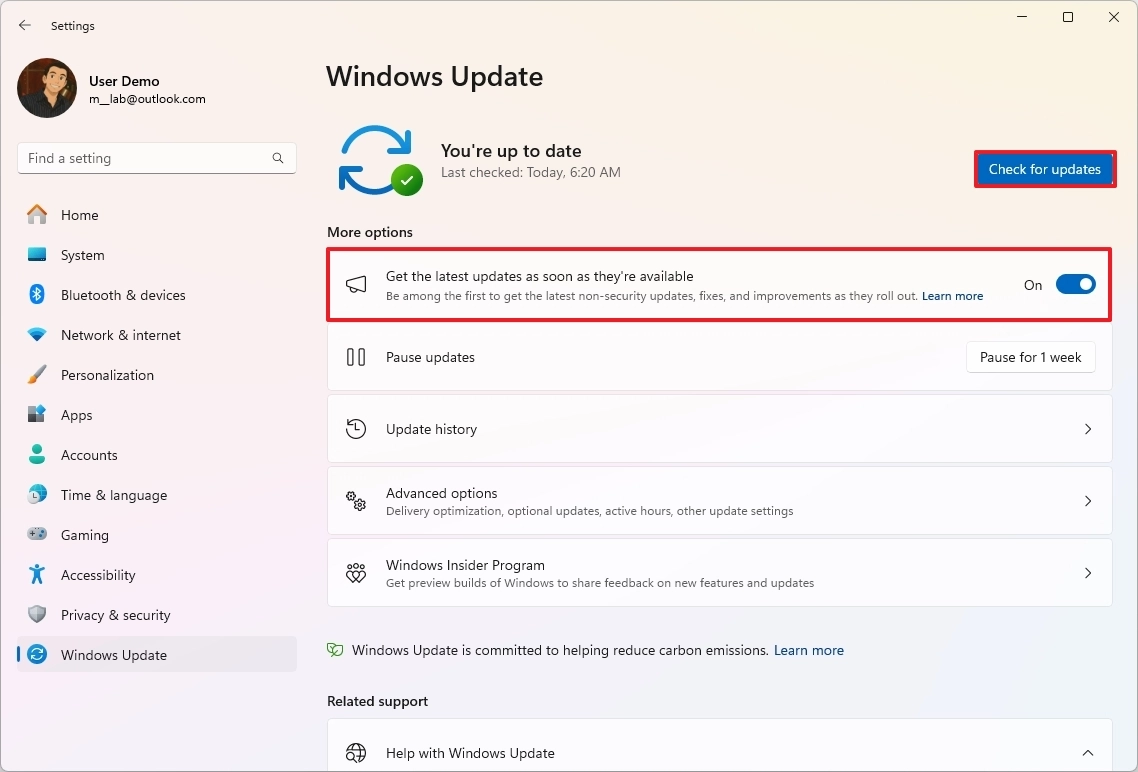Viewport: 1138px width, 772px height.
Task: Click the Check for updates button
Action: tap(1045, 169)
